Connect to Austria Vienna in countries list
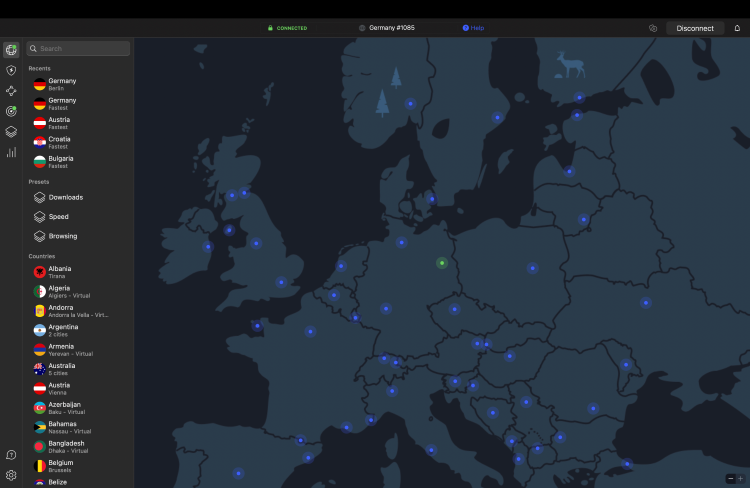 78,388
